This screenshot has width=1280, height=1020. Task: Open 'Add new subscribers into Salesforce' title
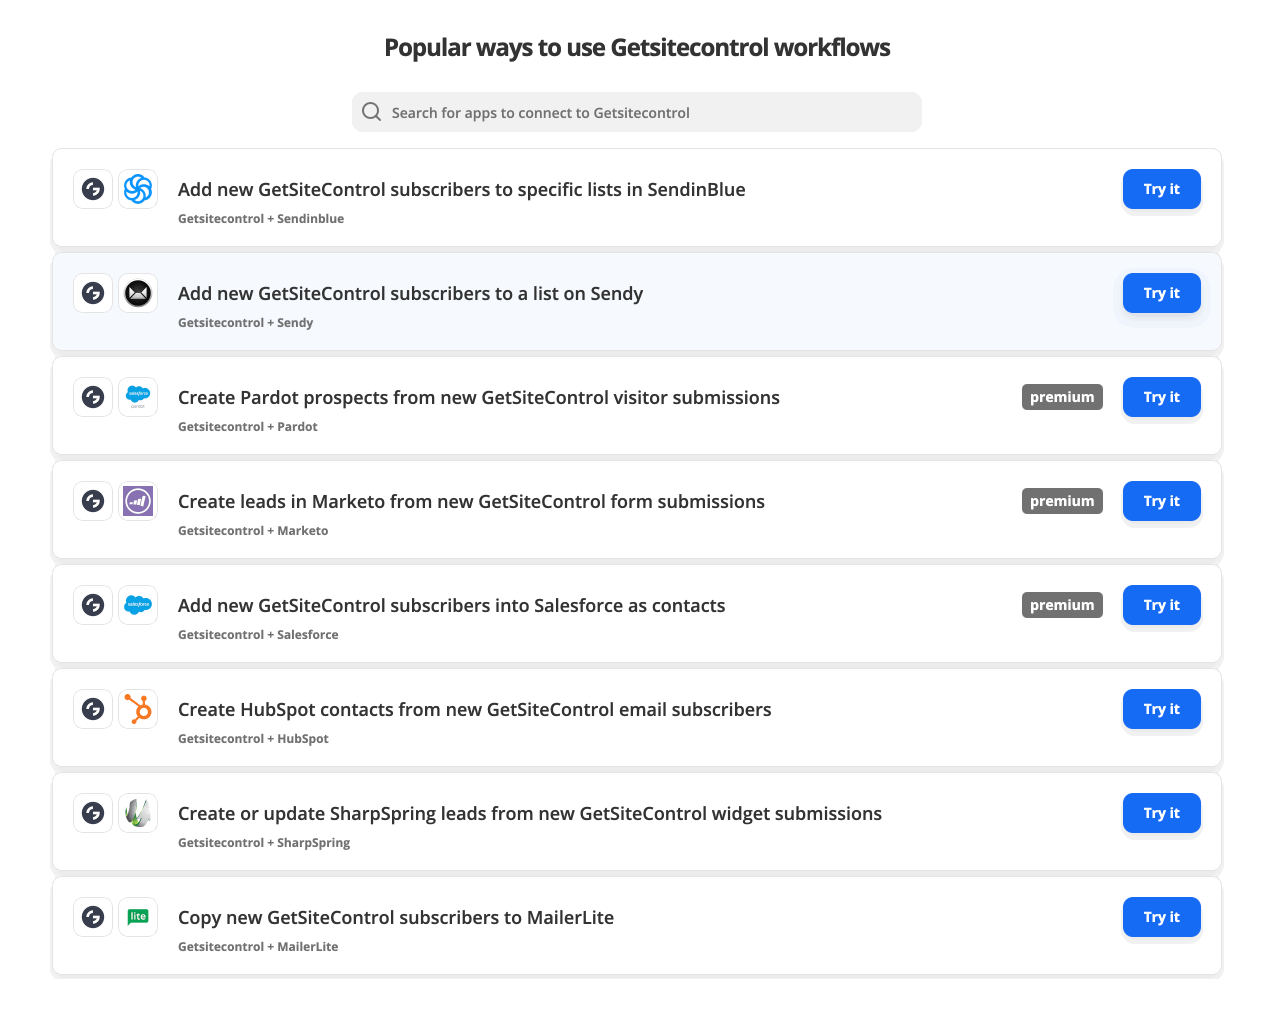point(451,605)
